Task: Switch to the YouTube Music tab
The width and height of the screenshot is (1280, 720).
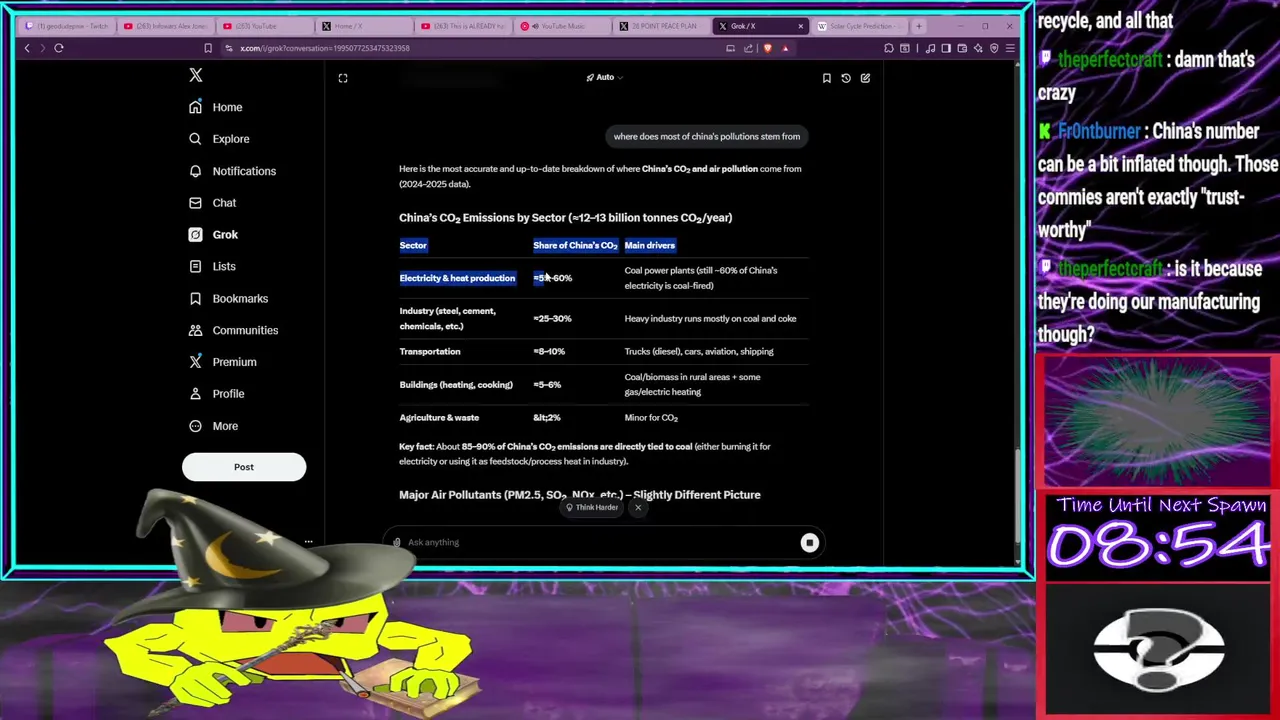Action: tap(560, 26)
